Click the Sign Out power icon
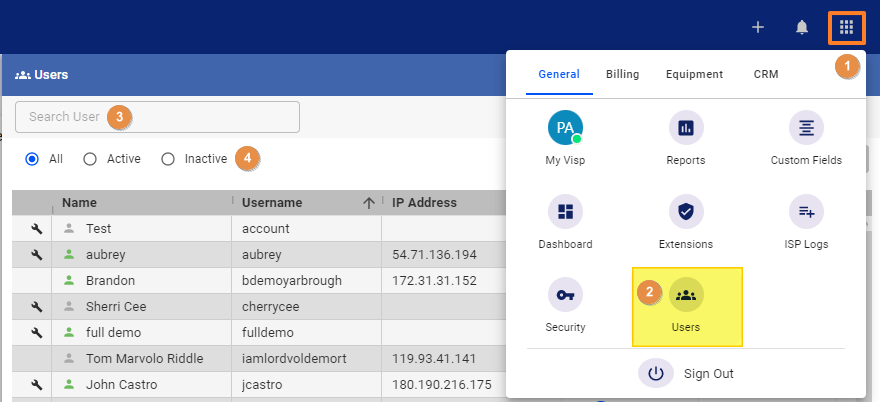The height and width of the screenshot is (402, 880). (x=656, y=373)
